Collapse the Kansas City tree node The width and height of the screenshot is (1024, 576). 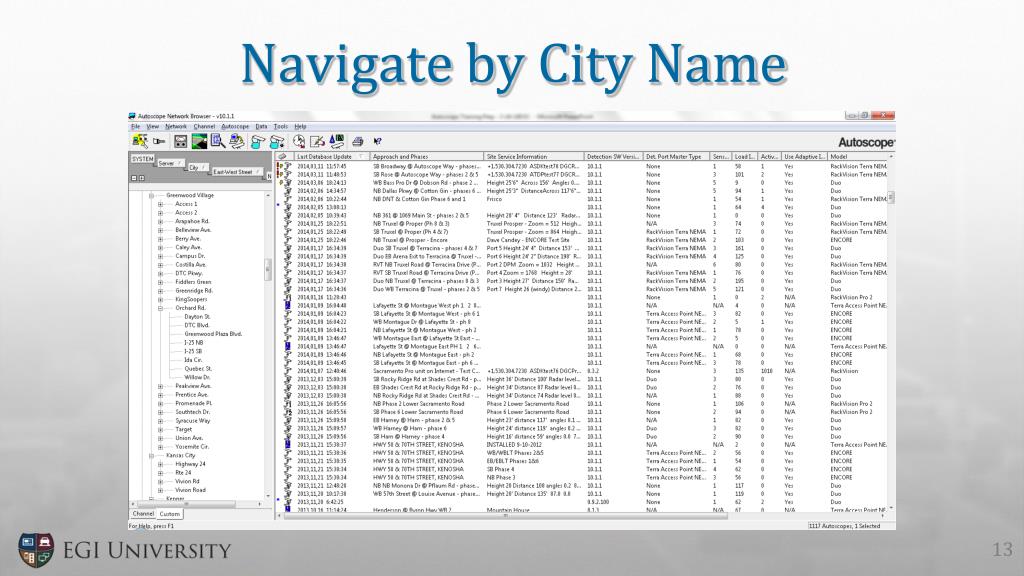(x=151, y=456)
